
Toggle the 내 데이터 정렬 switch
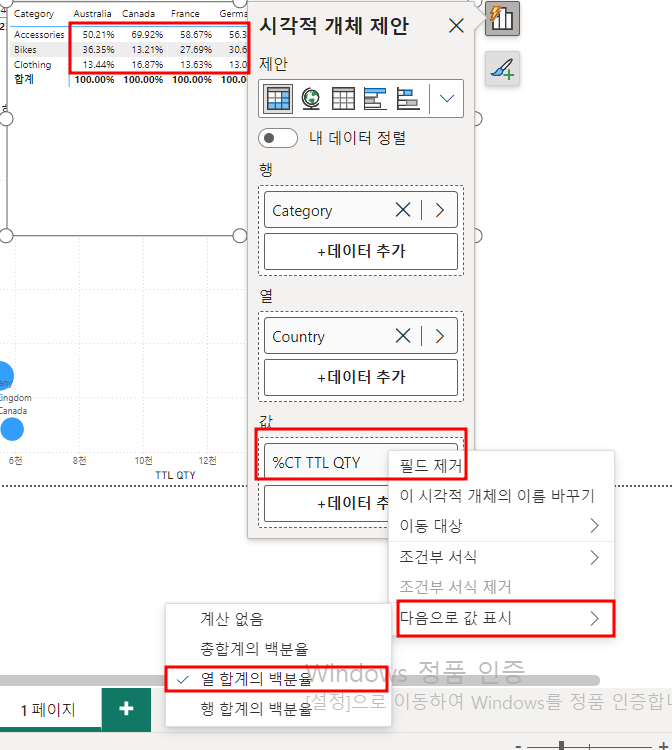tap(277, 138)
